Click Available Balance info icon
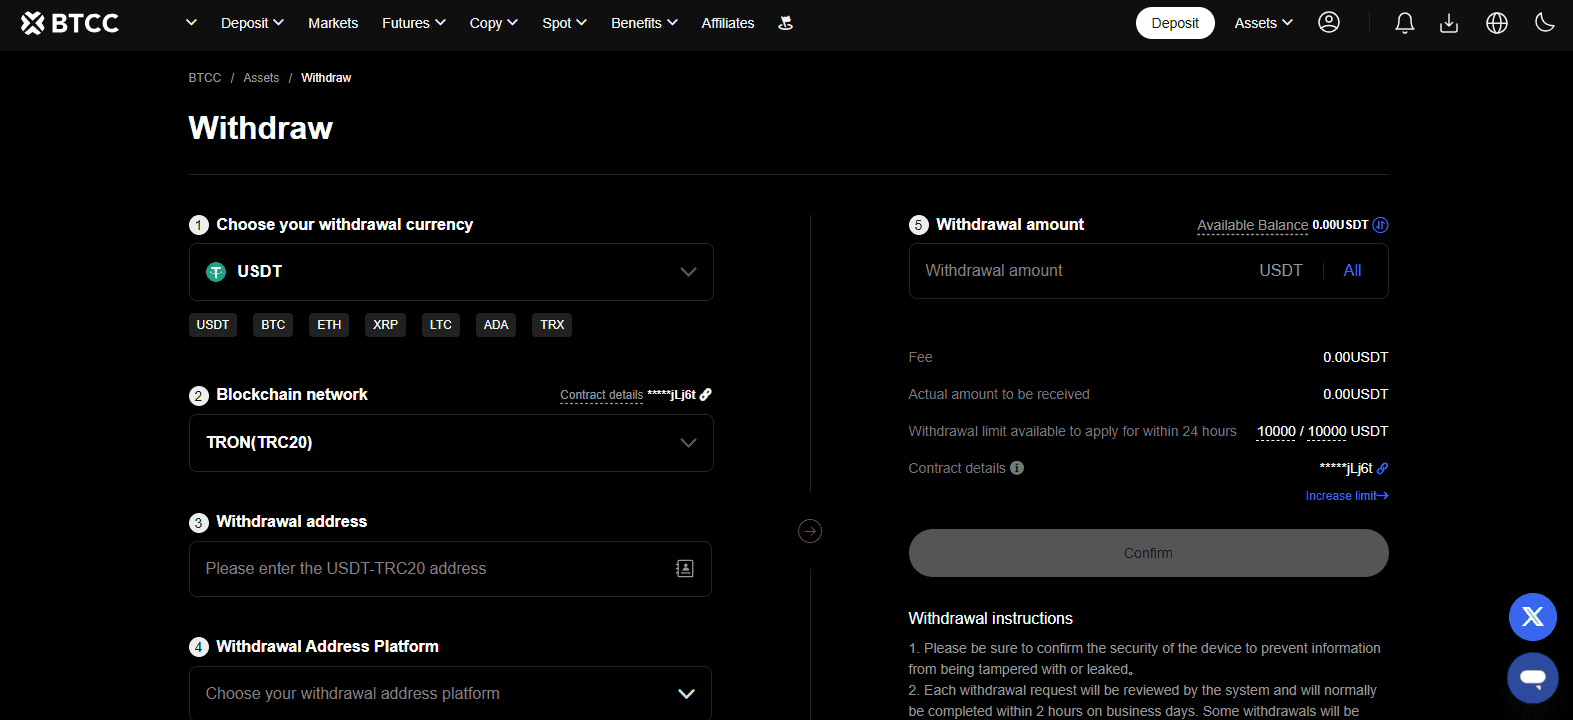 (x=1381, y=225)
